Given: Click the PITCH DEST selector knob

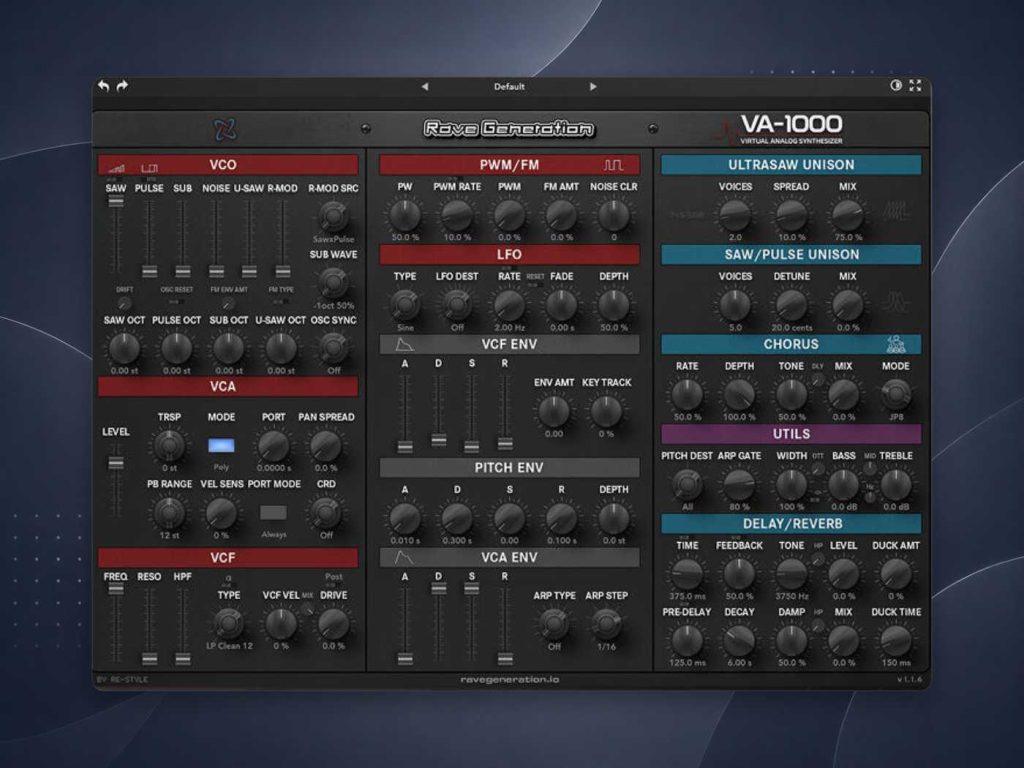Looking at the screenshot, I should tap(686, 485).
